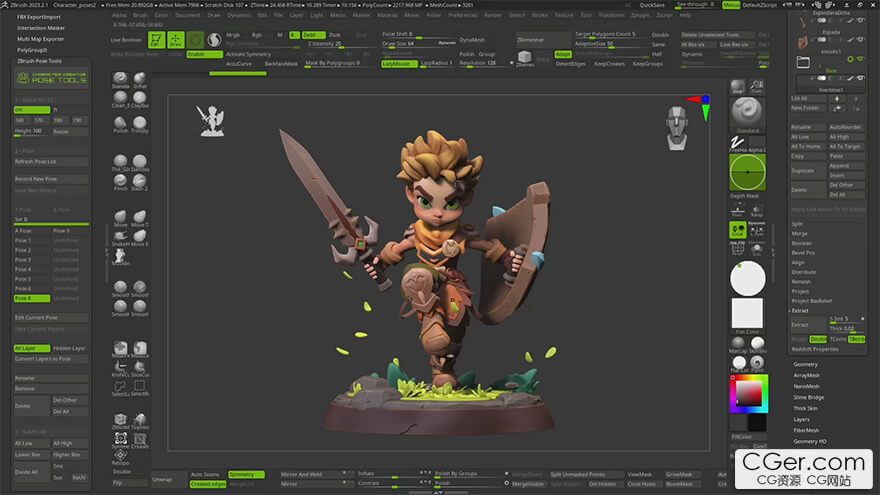This screenshot has width=880, height=495.
Task: Click the Duplicate subtool button
Action: pos(808,171)
